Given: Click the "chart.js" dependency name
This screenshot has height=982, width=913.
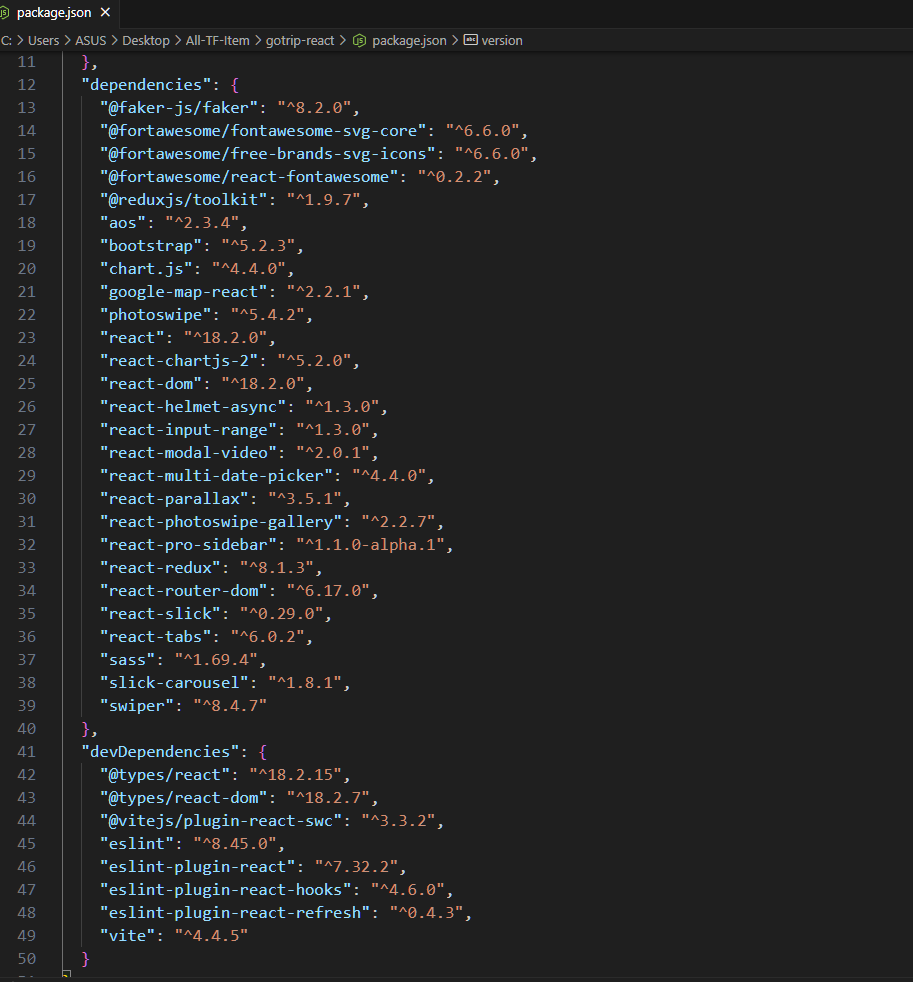Looking at the screenshot, I should click(x=146, y=269).
